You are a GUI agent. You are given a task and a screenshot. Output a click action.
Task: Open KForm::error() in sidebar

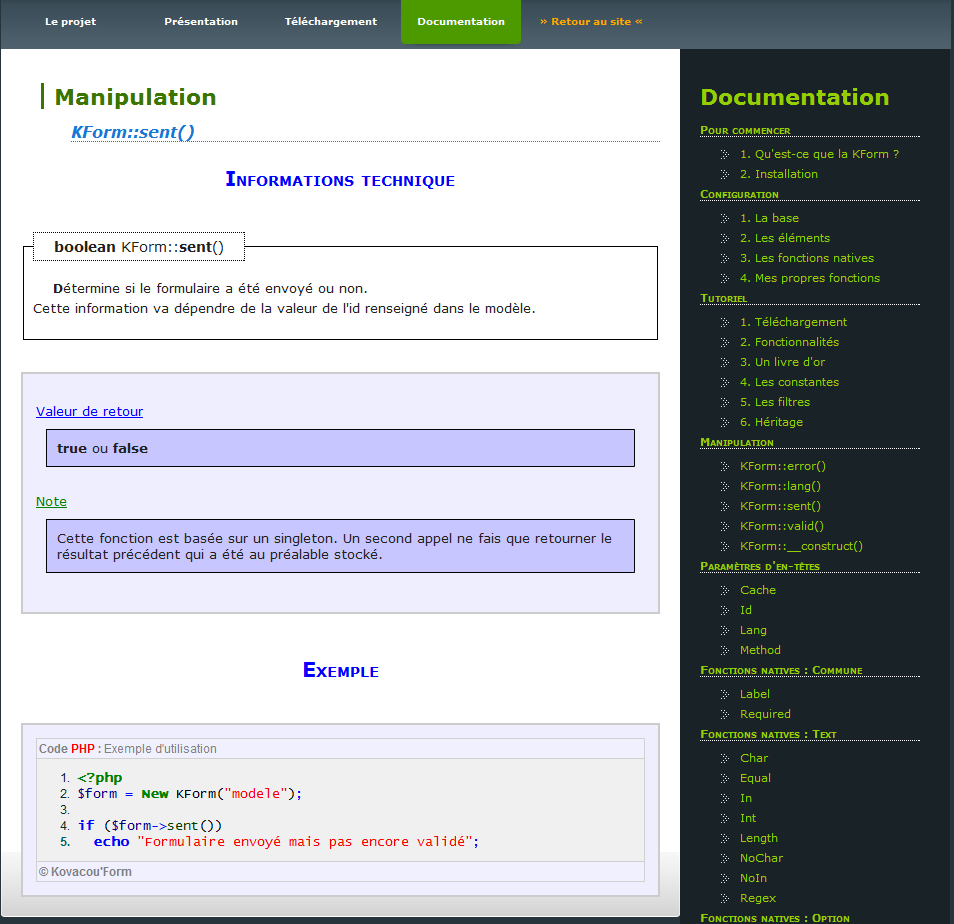pos(782,467)
